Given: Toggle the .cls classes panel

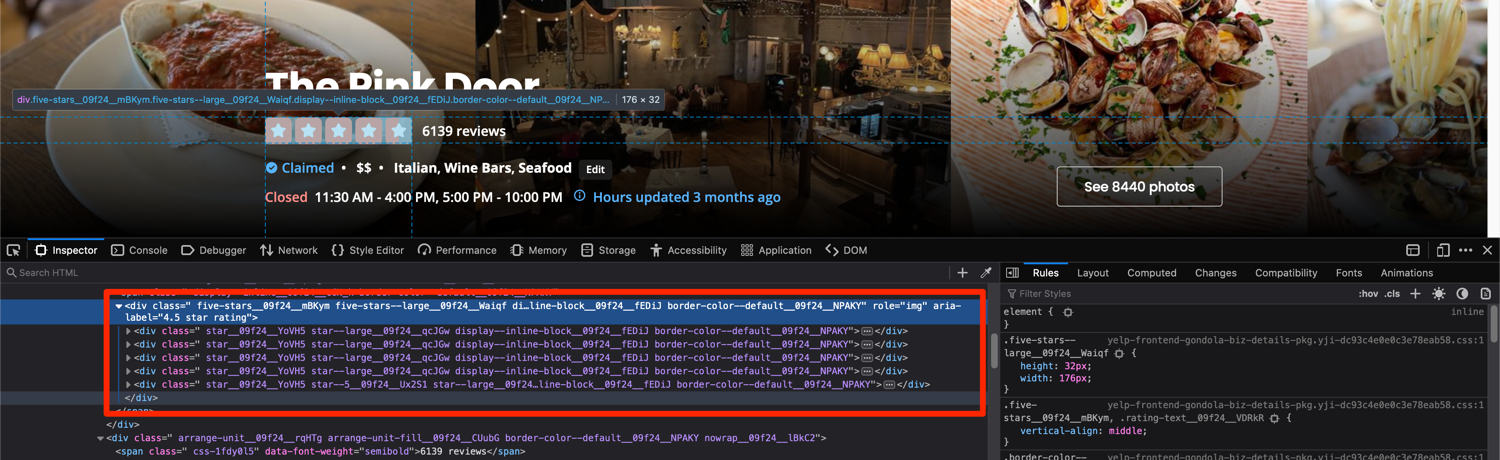Looking at the screenshot, I should 1392,294.
